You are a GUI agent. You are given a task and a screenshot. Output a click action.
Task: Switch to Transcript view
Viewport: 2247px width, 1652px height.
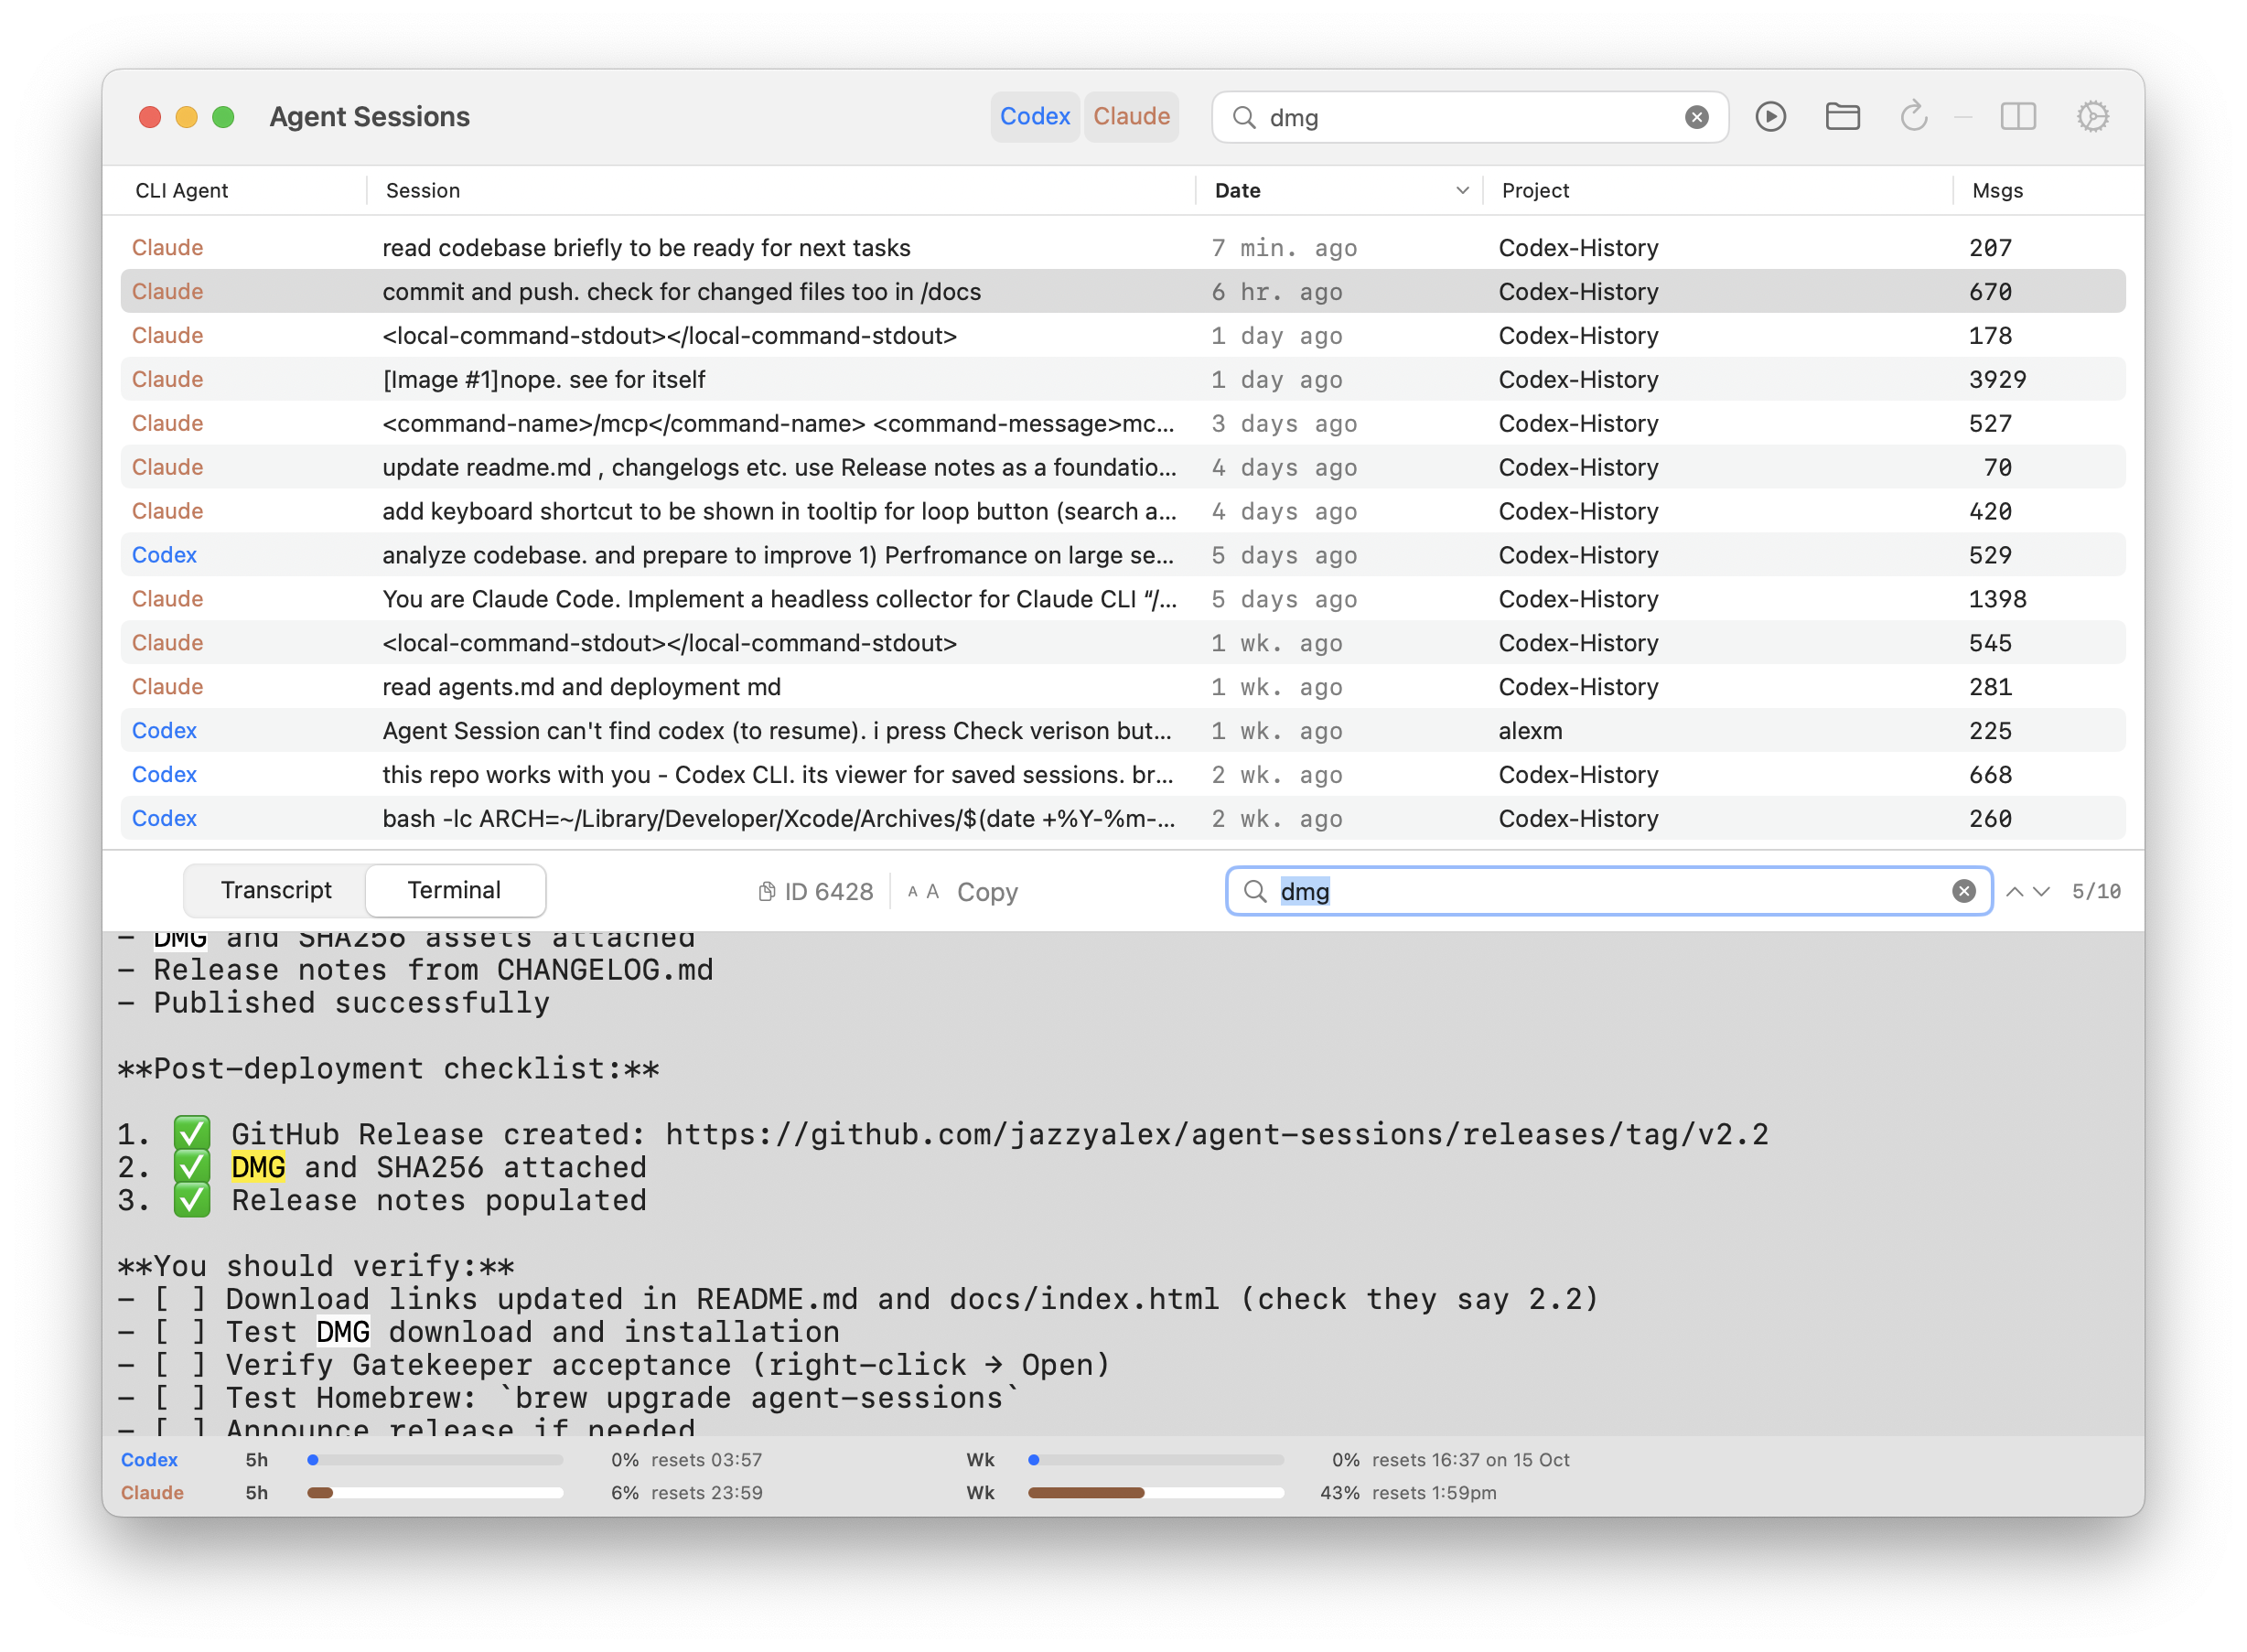(x=276, y=890)
